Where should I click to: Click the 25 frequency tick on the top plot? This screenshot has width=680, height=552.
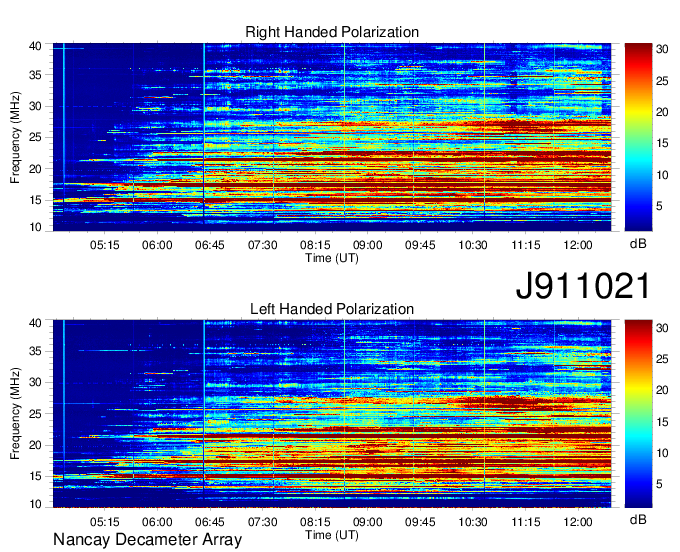[x=35, y=137]
